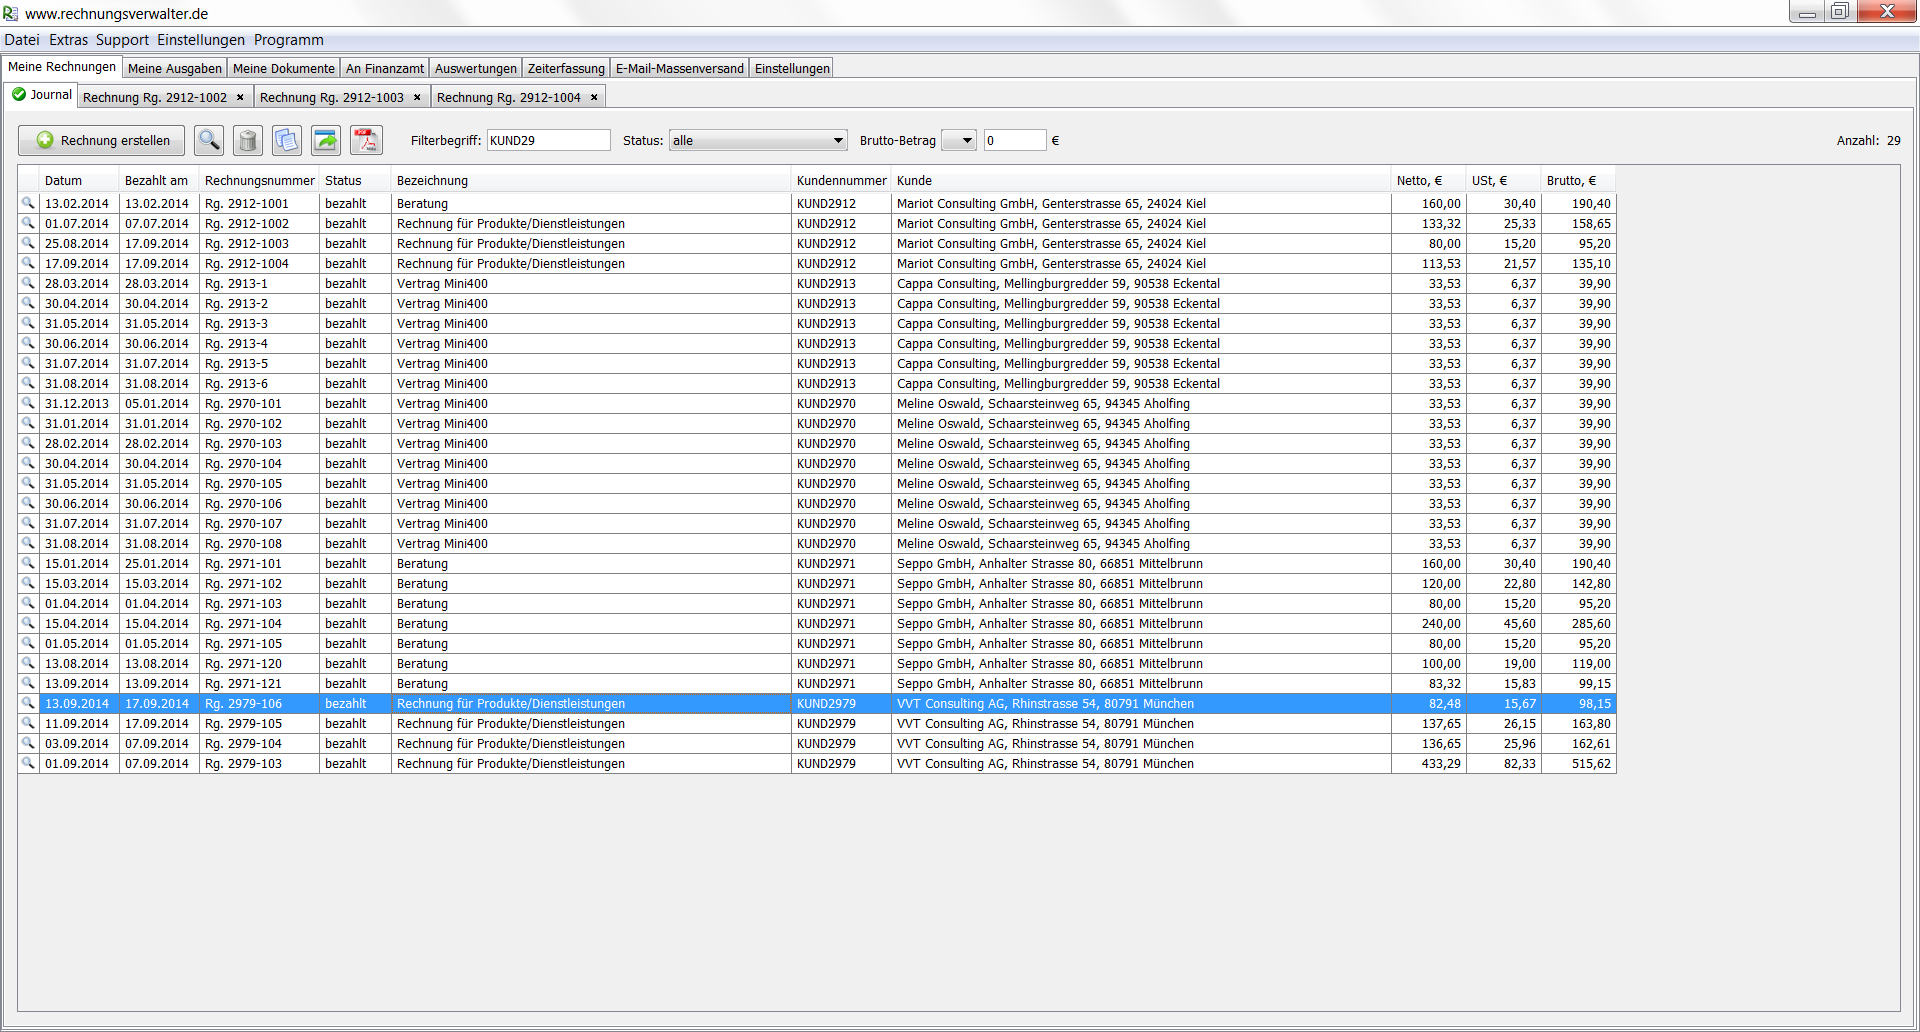1920x1032 pixels.
Task: Switch to the Zeiterfassung tab
Action: pos(566,68)
